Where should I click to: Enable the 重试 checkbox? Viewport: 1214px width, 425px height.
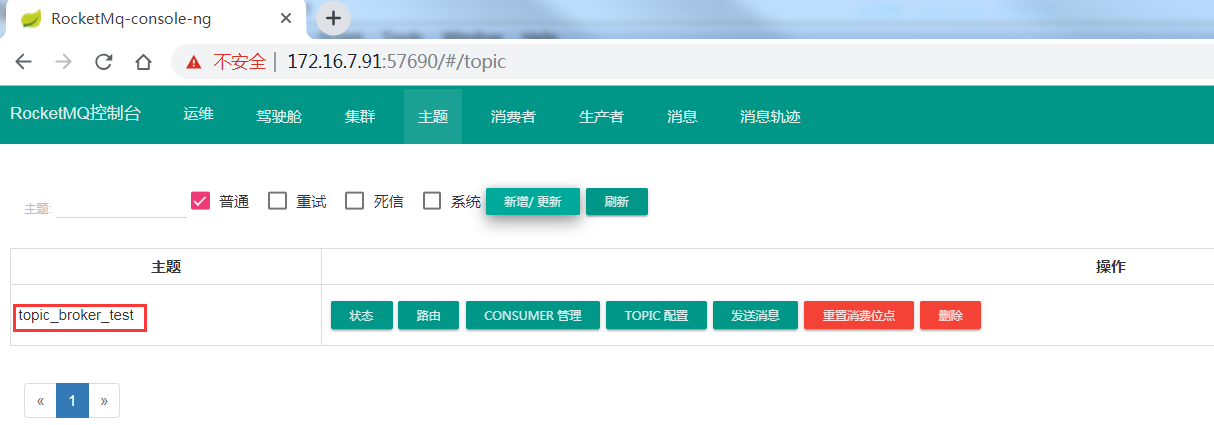coord(277,201)
